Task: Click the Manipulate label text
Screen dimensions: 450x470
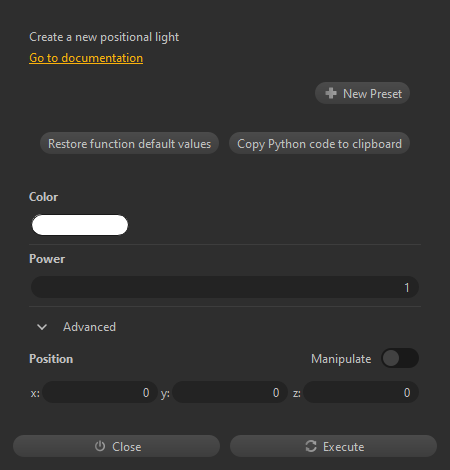Action: point(341,359)
